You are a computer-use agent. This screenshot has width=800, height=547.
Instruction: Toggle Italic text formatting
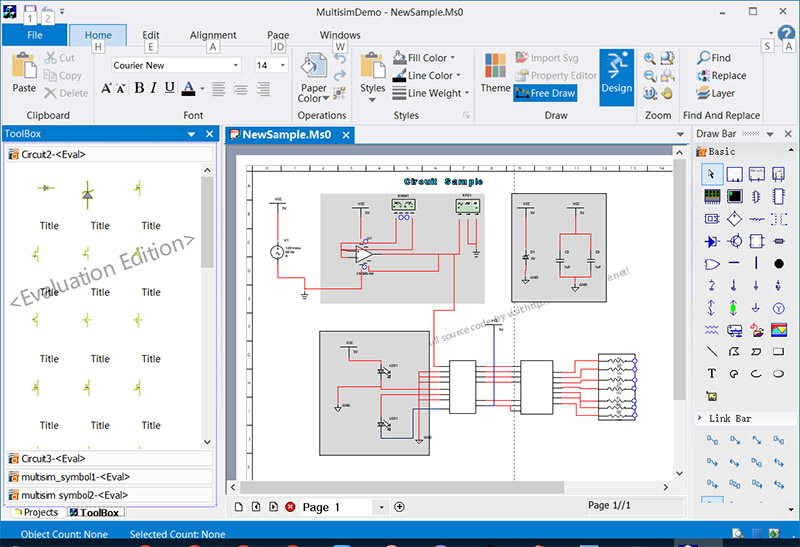(154, 88)
